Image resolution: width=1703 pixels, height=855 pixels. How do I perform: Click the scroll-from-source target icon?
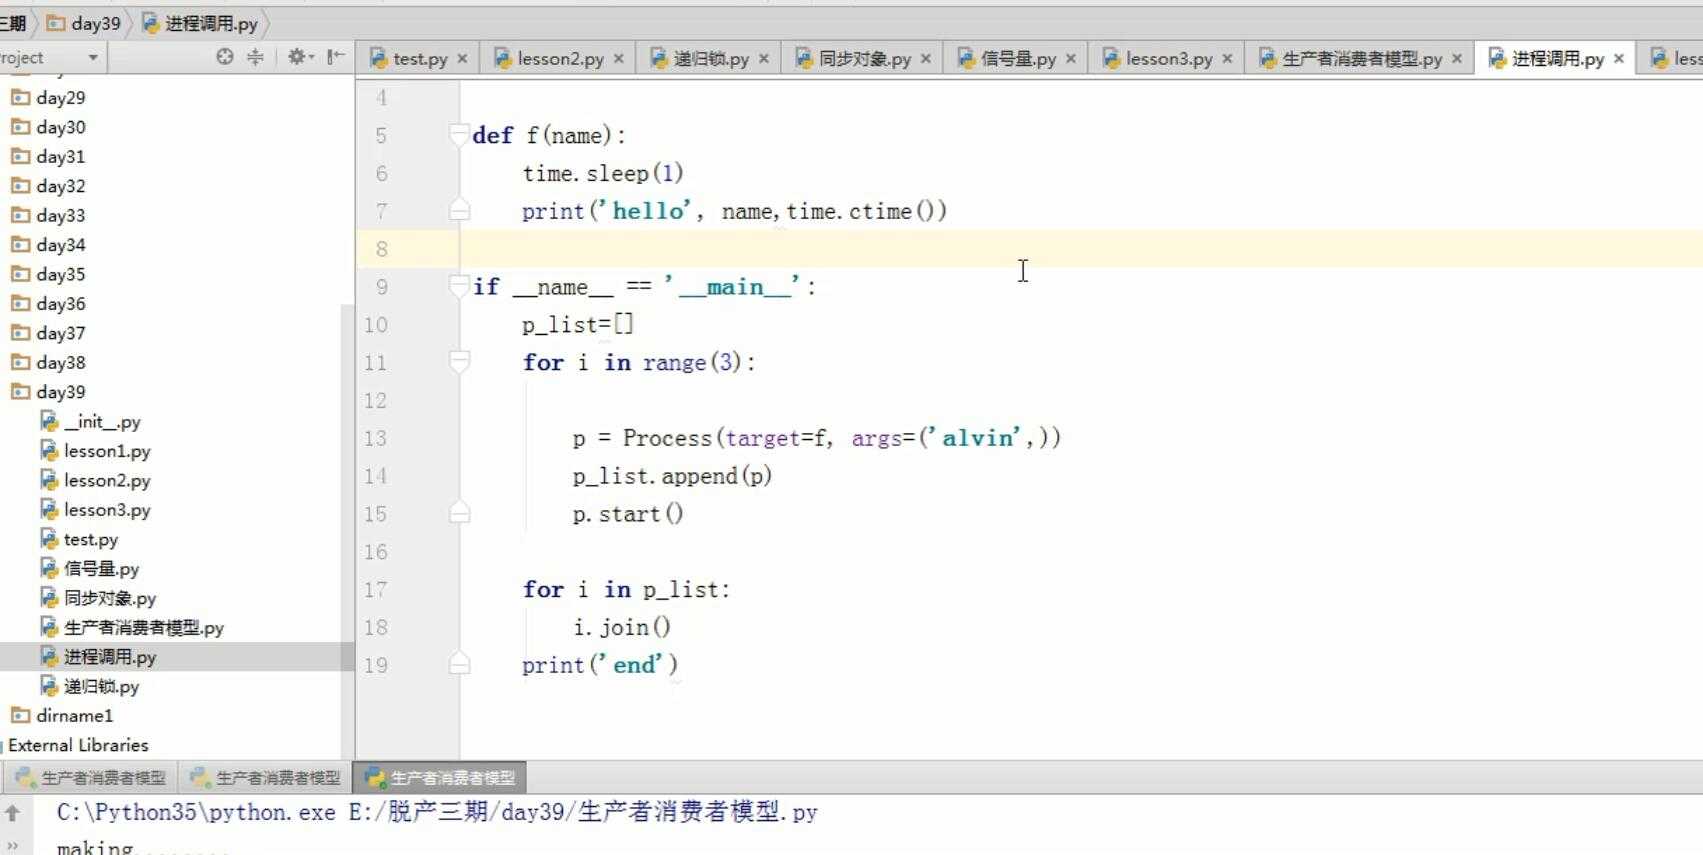pyautogui.click(x=225, y=57)
